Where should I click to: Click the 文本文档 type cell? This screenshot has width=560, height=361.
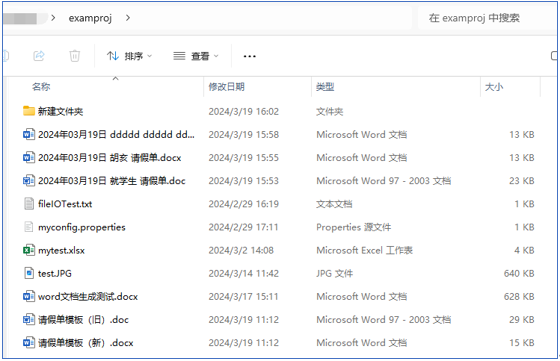point(334,204)
